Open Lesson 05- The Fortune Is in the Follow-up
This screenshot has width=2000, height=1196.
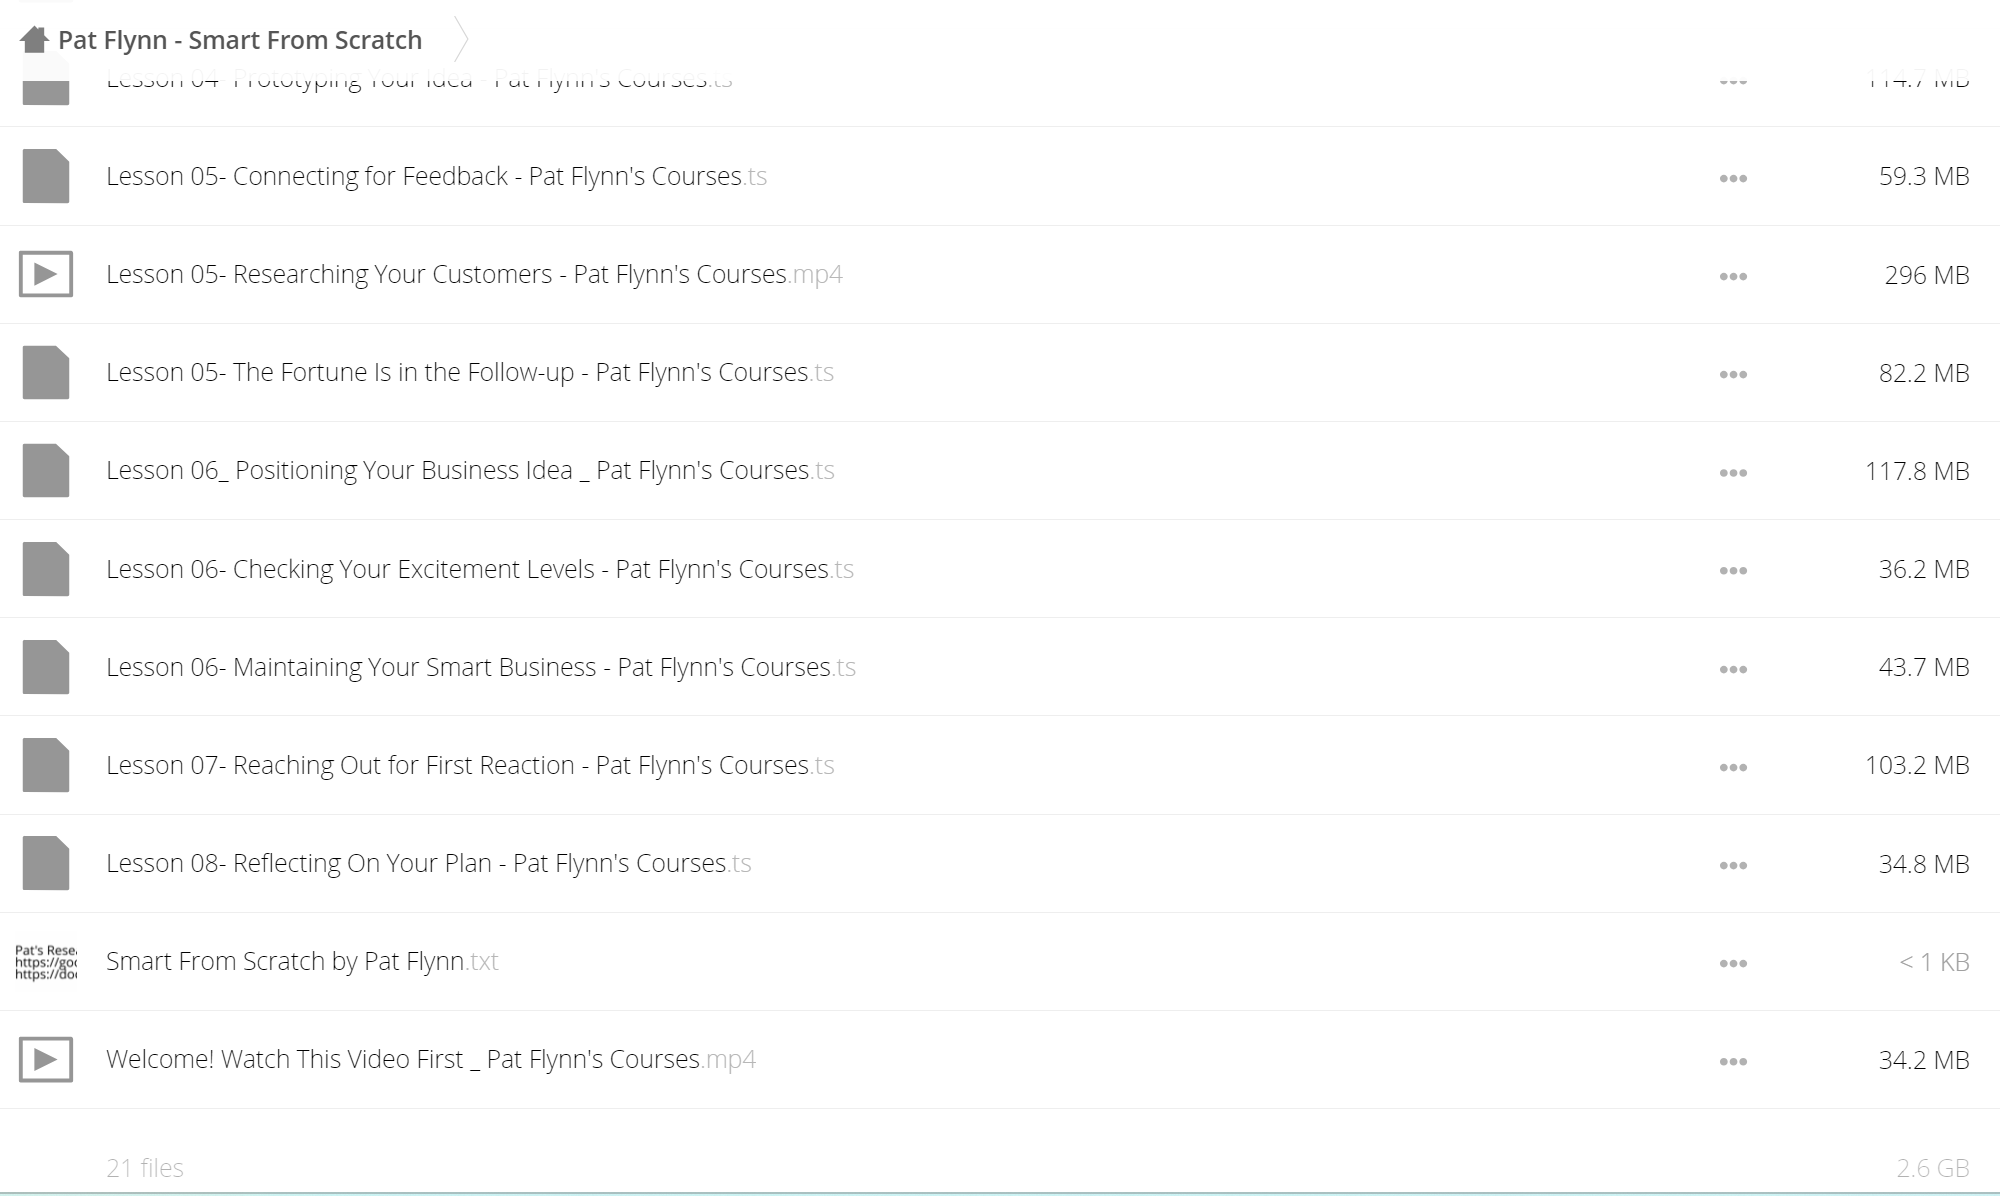coord(470,372)
